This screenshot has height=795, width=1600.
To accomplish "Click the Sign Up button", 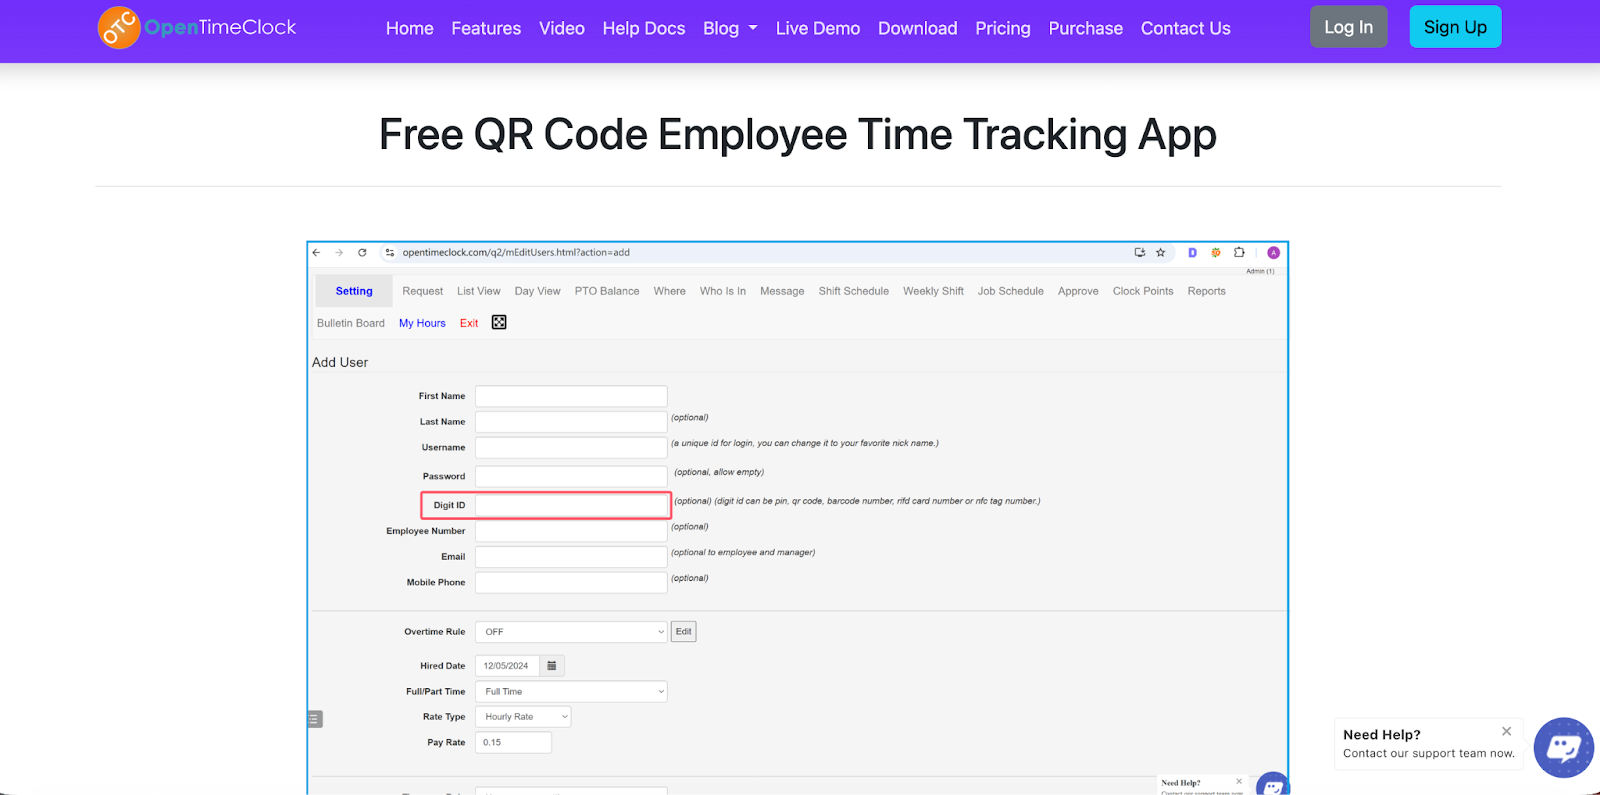I will click(1454, 27).
